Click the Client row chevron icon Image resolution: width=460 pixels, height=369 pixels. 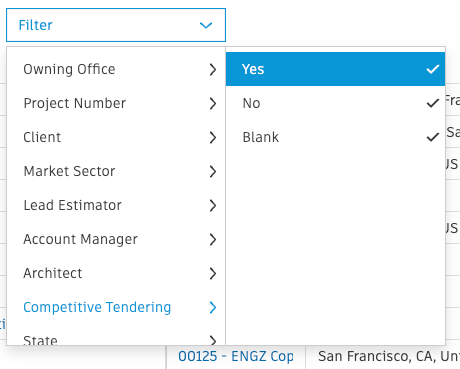[213, 137]
